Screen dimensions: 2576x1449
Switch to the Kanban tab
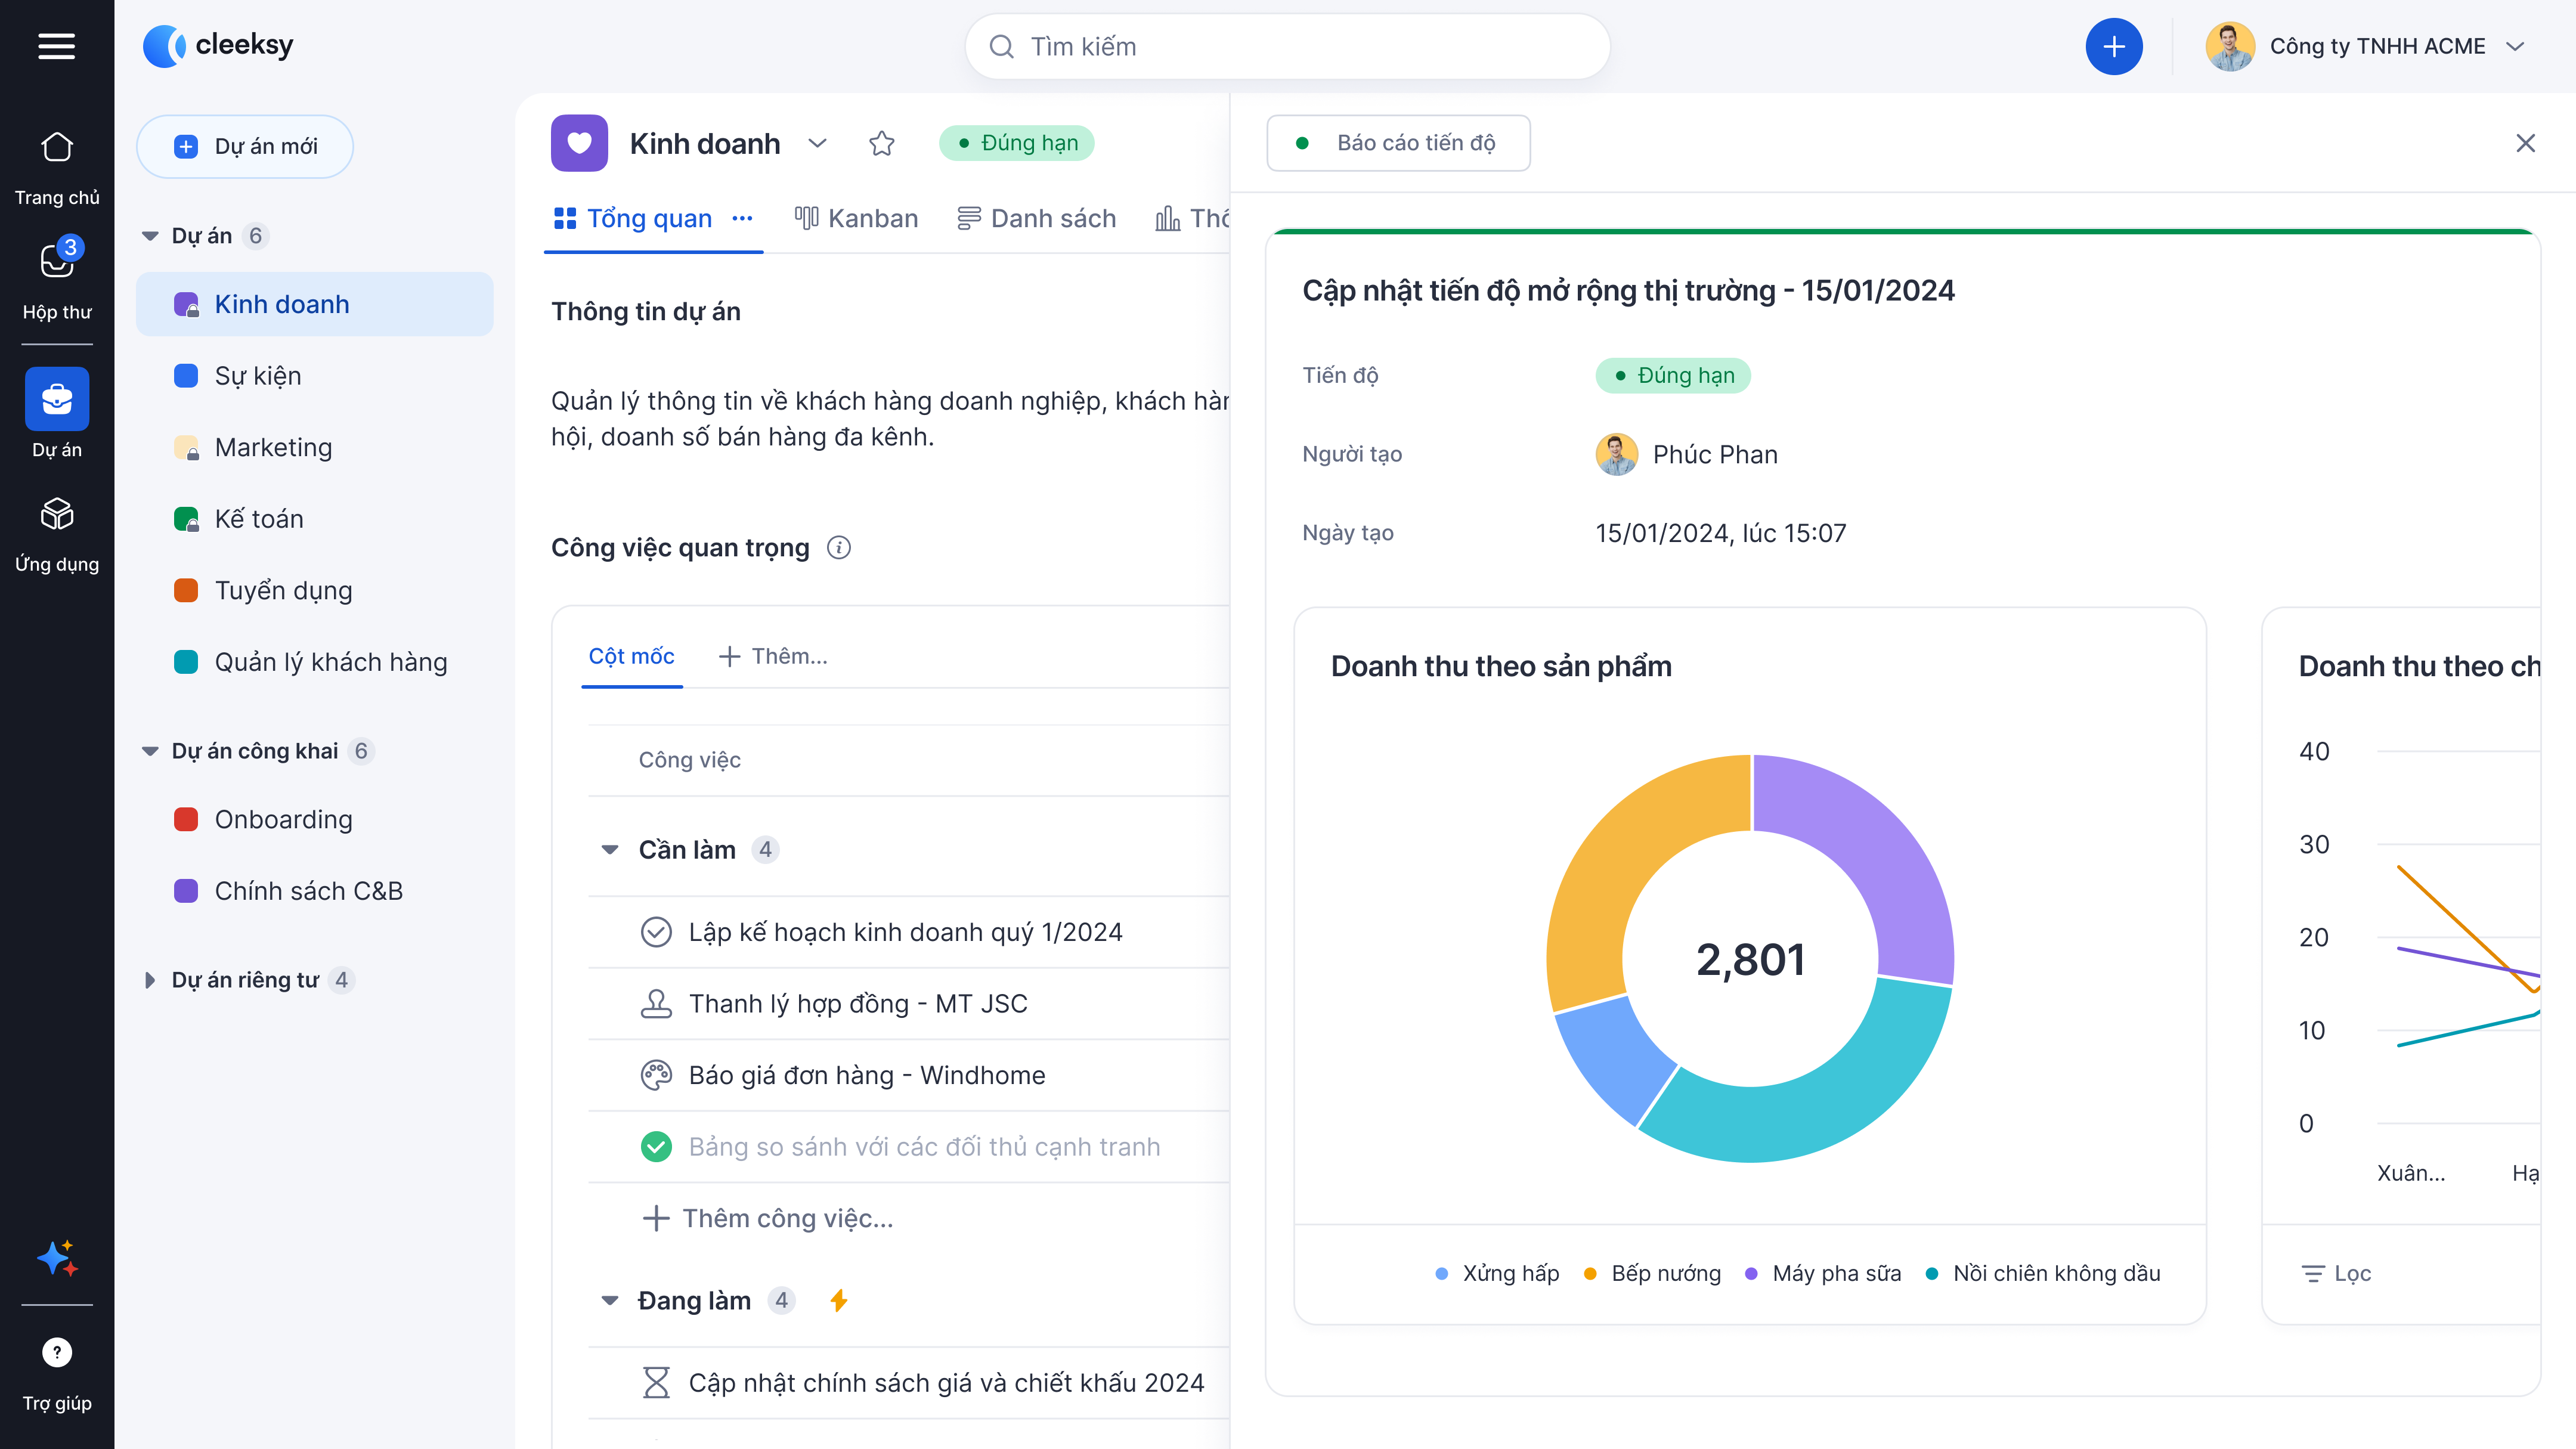coord(856,218)
